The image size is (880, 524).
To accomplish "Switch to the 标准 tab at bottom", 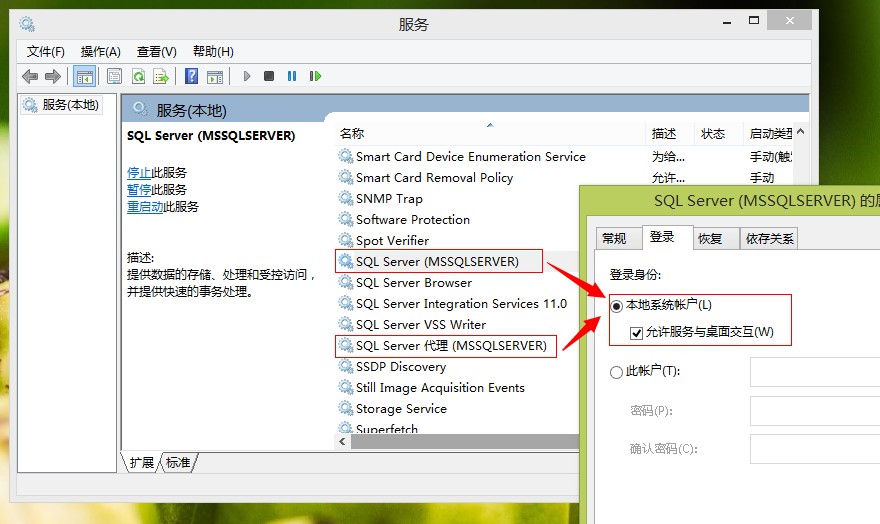I will point(178,462).
